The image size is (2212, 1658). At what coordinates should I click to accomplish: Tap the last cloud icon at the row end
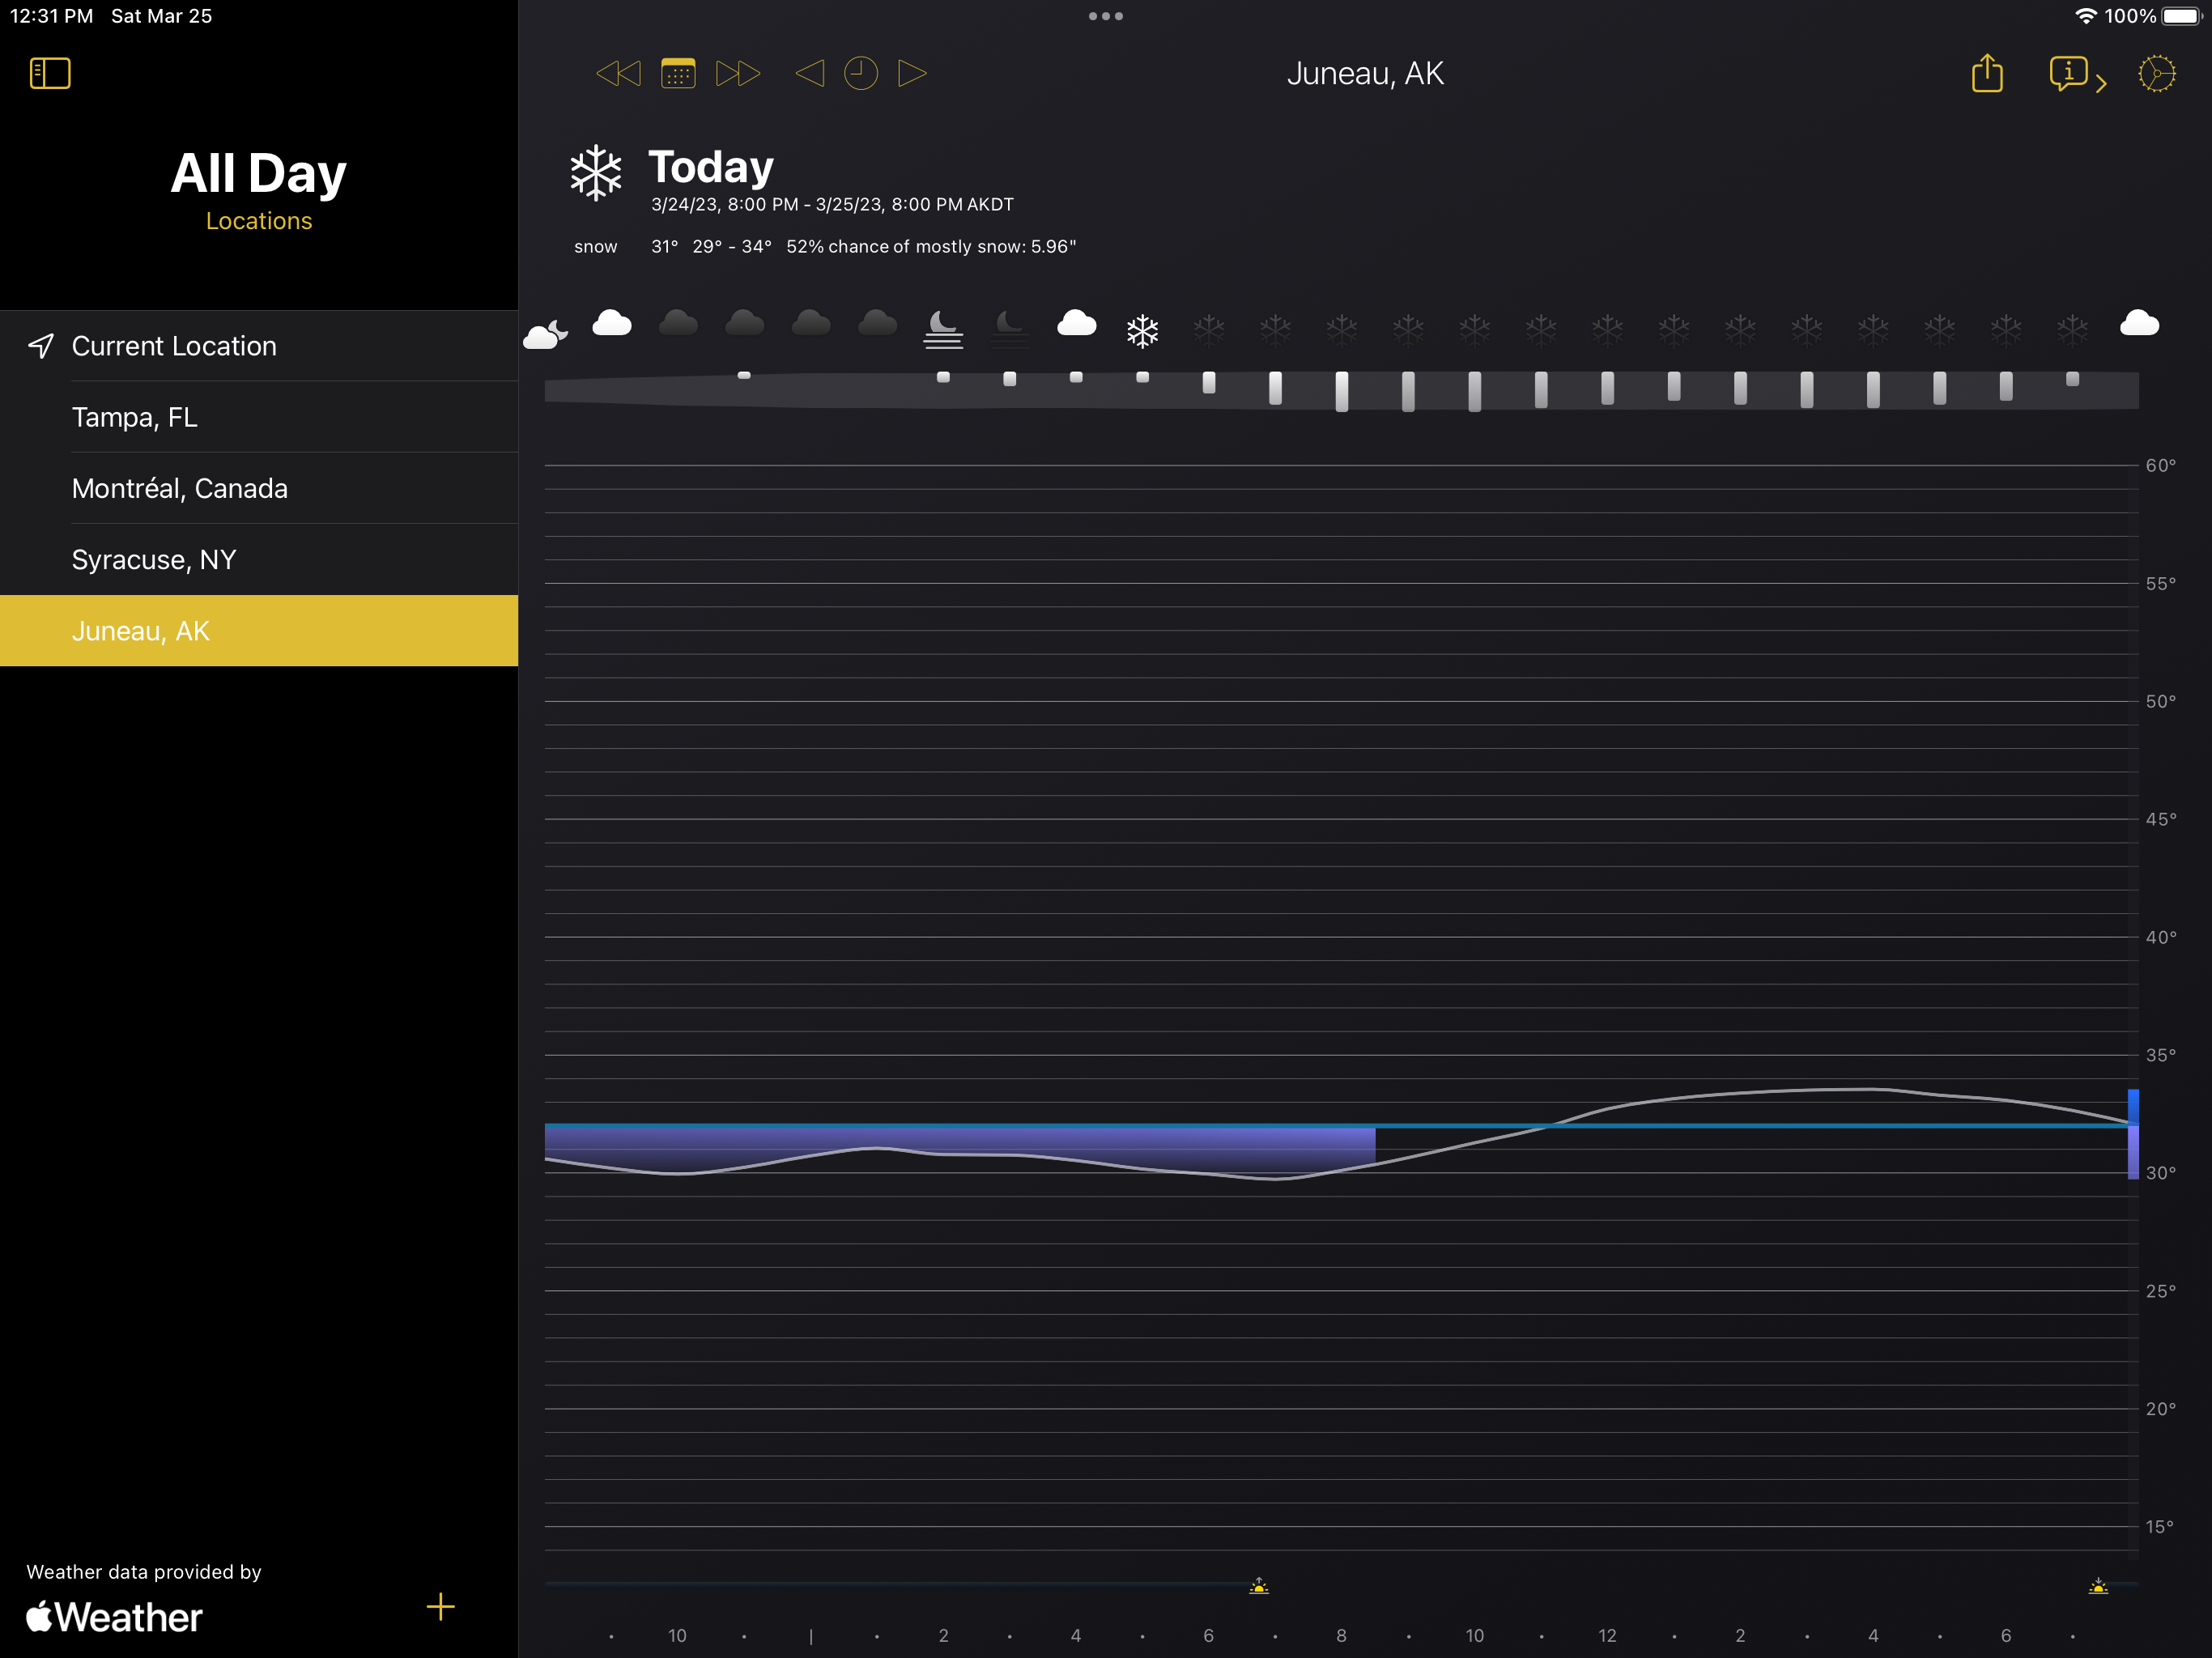2139,323
